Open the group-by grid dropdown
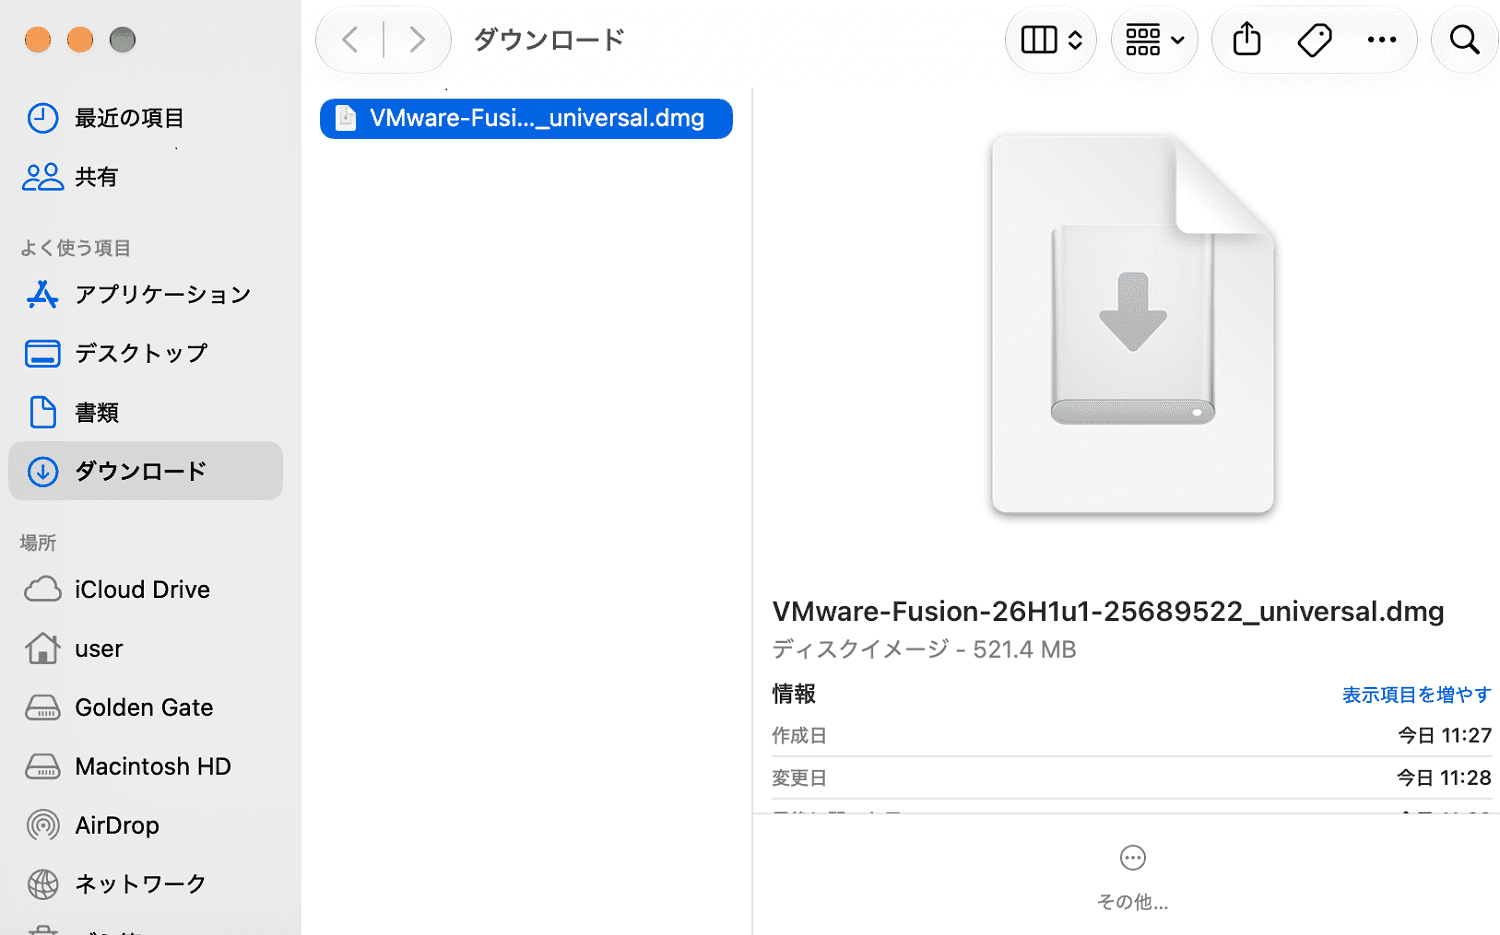 click(1155, 40)
